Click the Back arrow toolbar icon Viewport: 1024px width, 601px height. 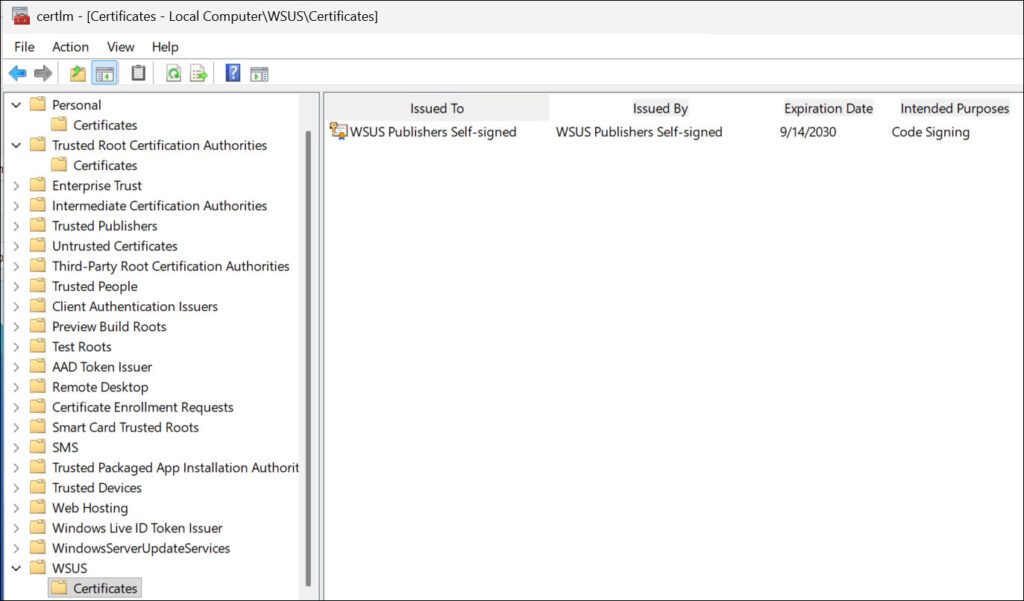point(17,73)
